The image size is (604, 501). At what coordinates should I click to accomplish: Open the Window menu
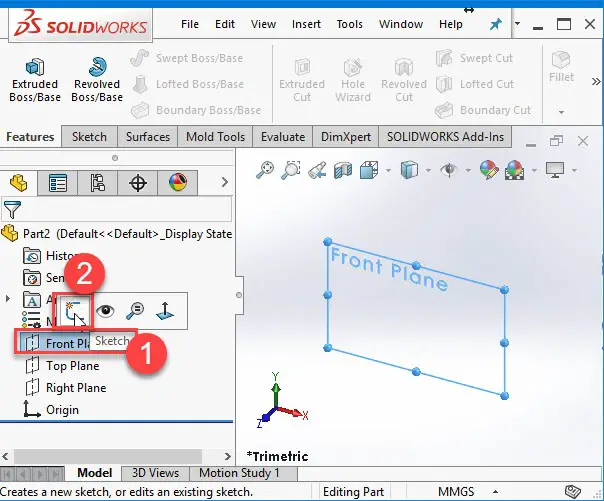[401, 24]
